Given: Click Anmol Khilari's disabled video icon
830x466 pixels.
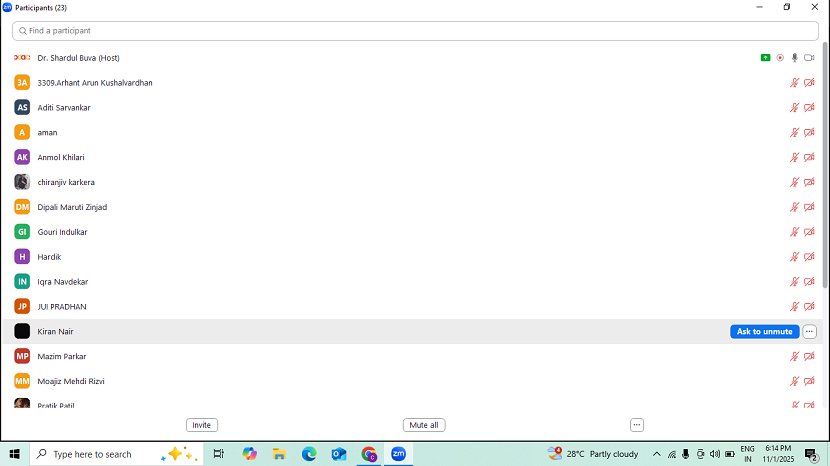Looking at the screenshot, I should tap(809, 157).
